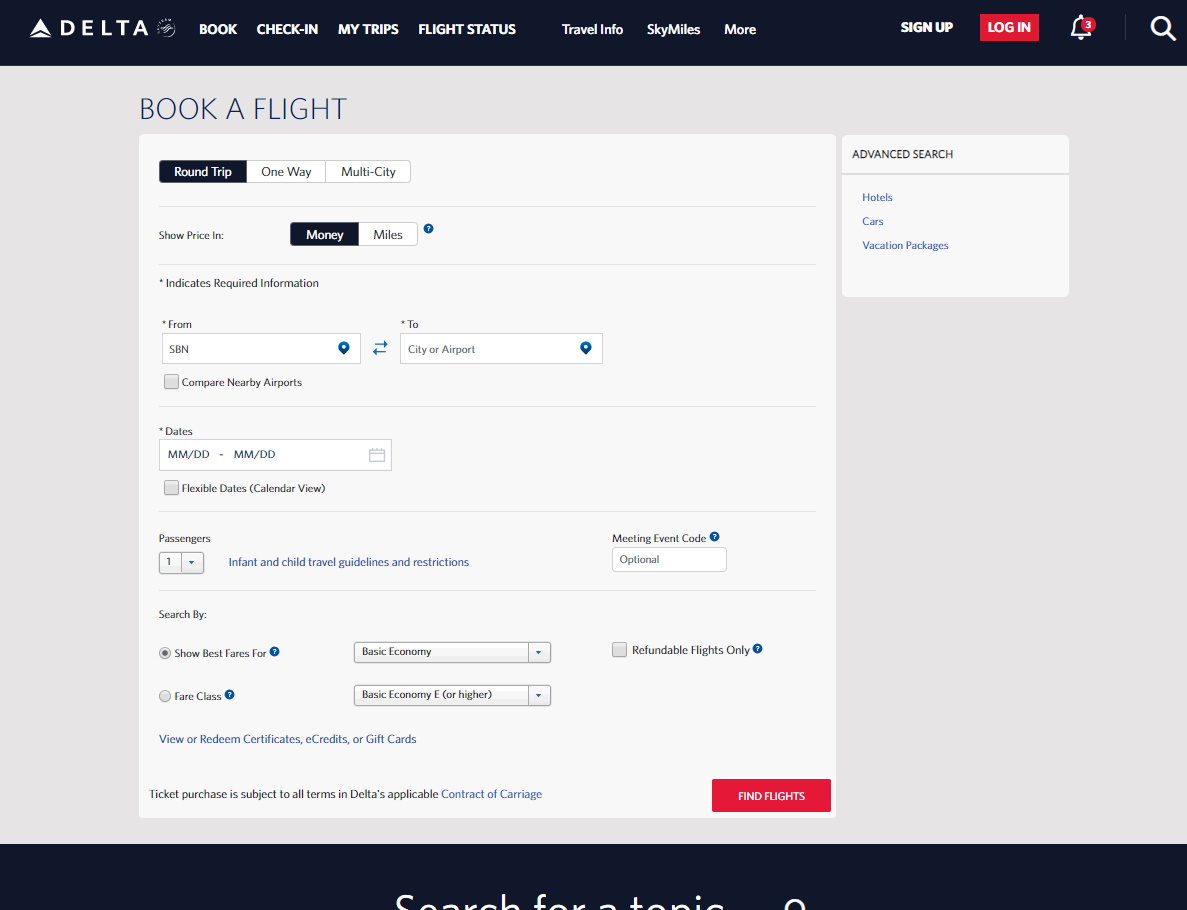
Task: Open the CHECK-IN menu
Action: pos(287,30)
